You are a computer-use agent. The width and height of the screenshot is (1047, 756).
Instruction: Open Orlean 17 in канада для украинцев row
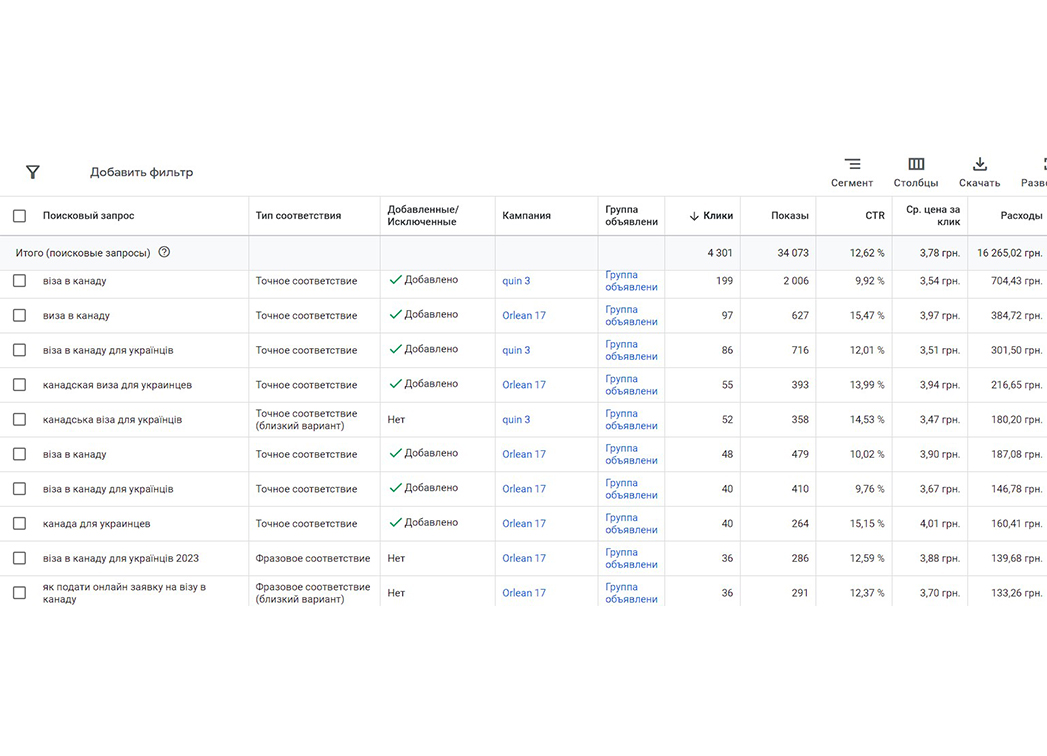[x=524, y=524]
